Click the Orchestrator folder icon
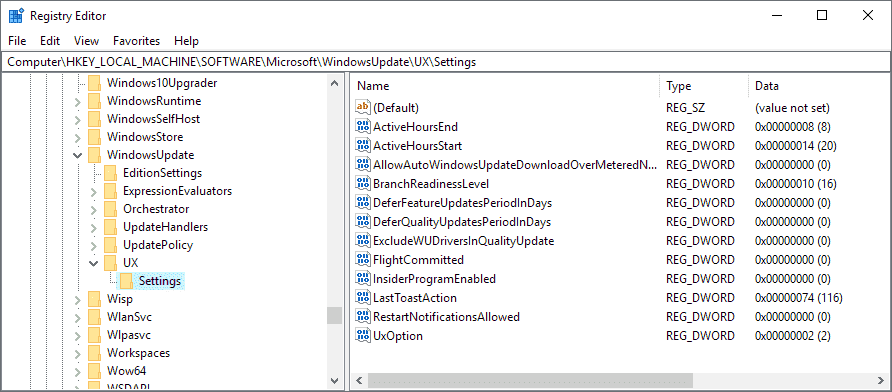The image size is (892, 392). point(110,209)
